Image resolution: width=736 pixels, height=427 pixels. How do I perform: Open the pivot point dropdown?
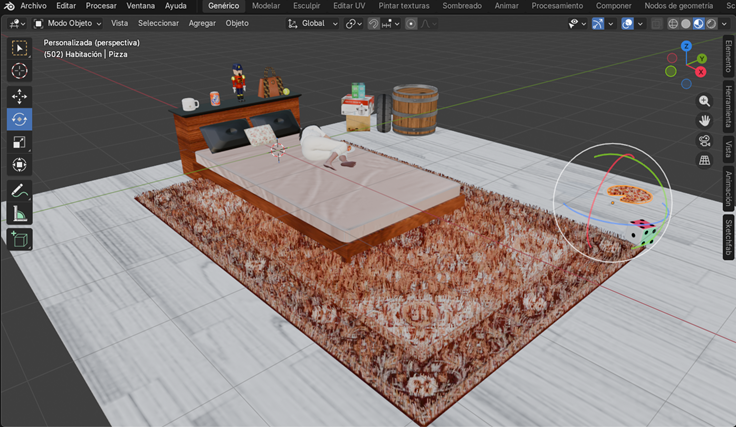pyautogui.click(x=353, y=23)
